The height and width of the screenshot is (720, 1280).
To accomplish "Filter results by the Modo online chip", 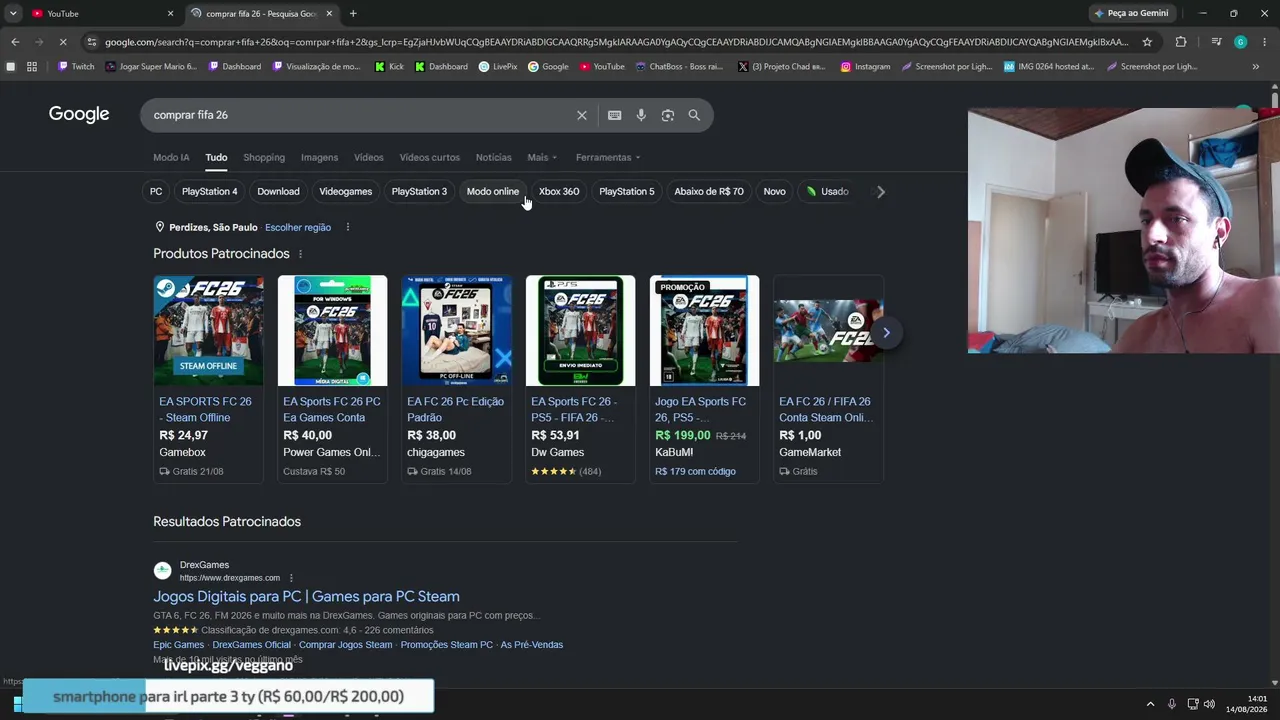I will (493, 191).
